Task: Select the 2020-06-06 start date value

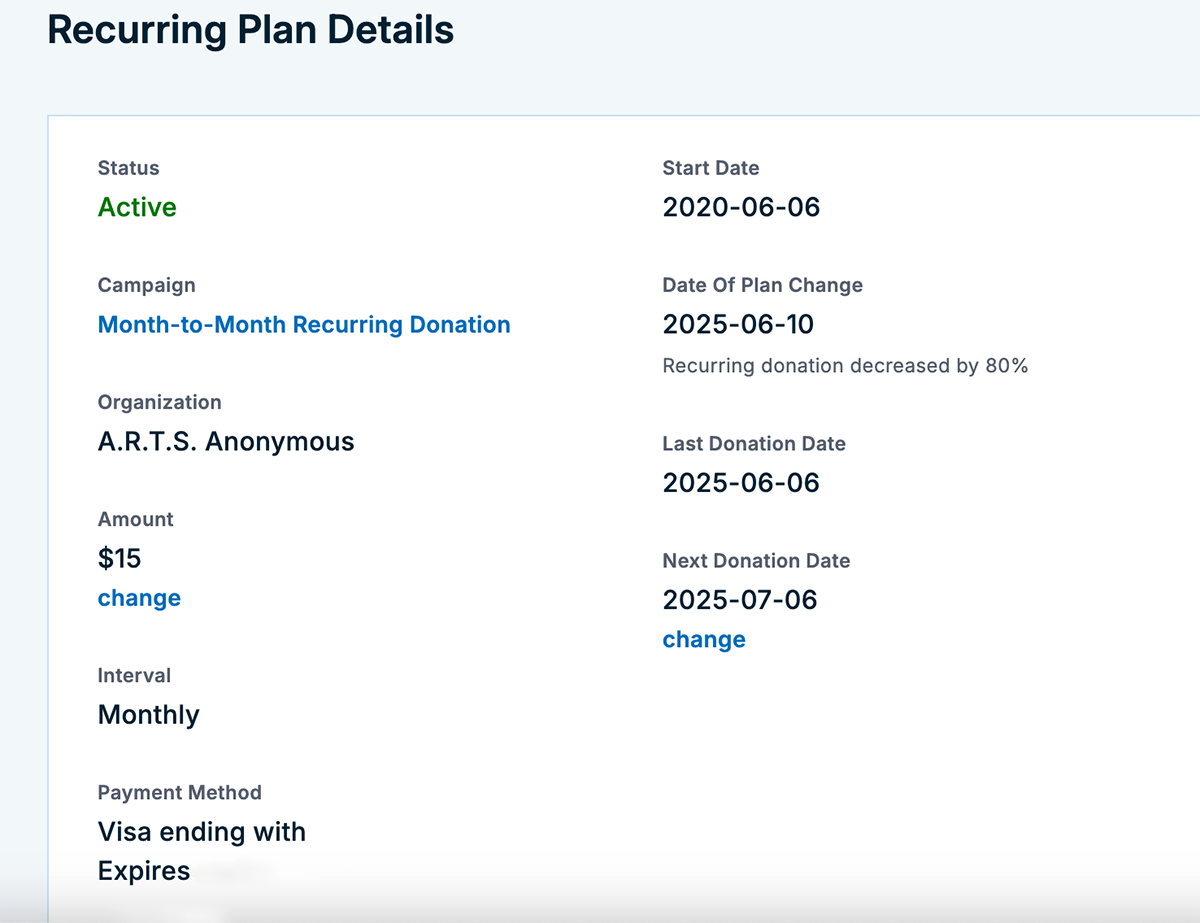Action: point(741,207)
